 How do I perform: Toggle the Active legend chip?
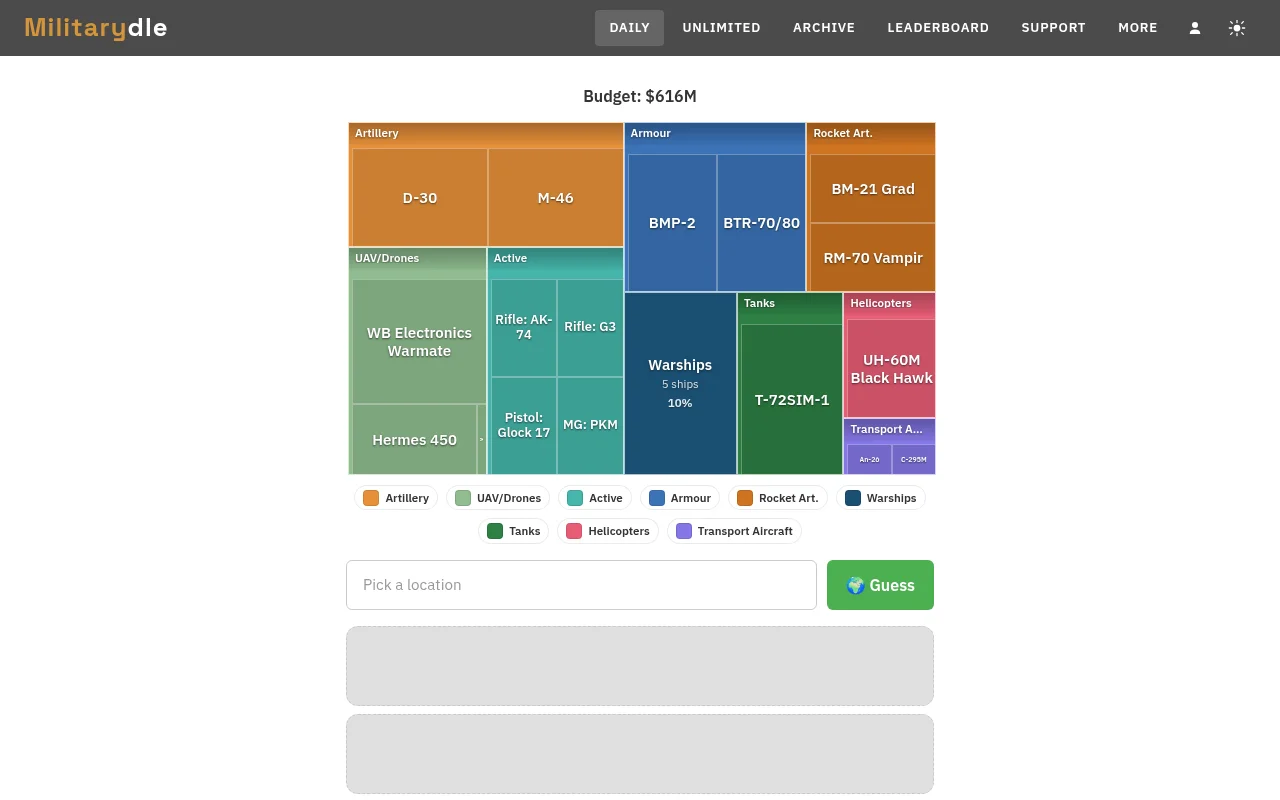595,498
